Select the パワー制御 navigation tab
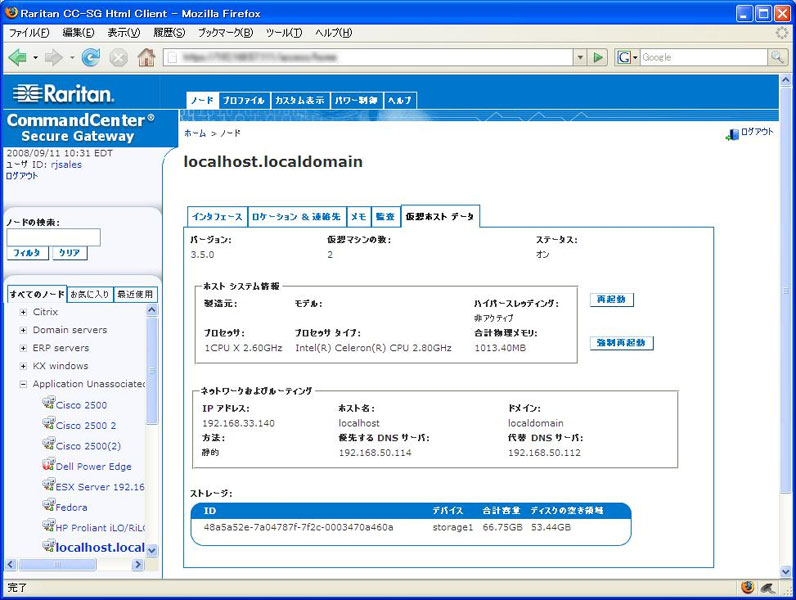Viewport: 796px width, 600px height. pyautogui.click(x=356, y=100)
